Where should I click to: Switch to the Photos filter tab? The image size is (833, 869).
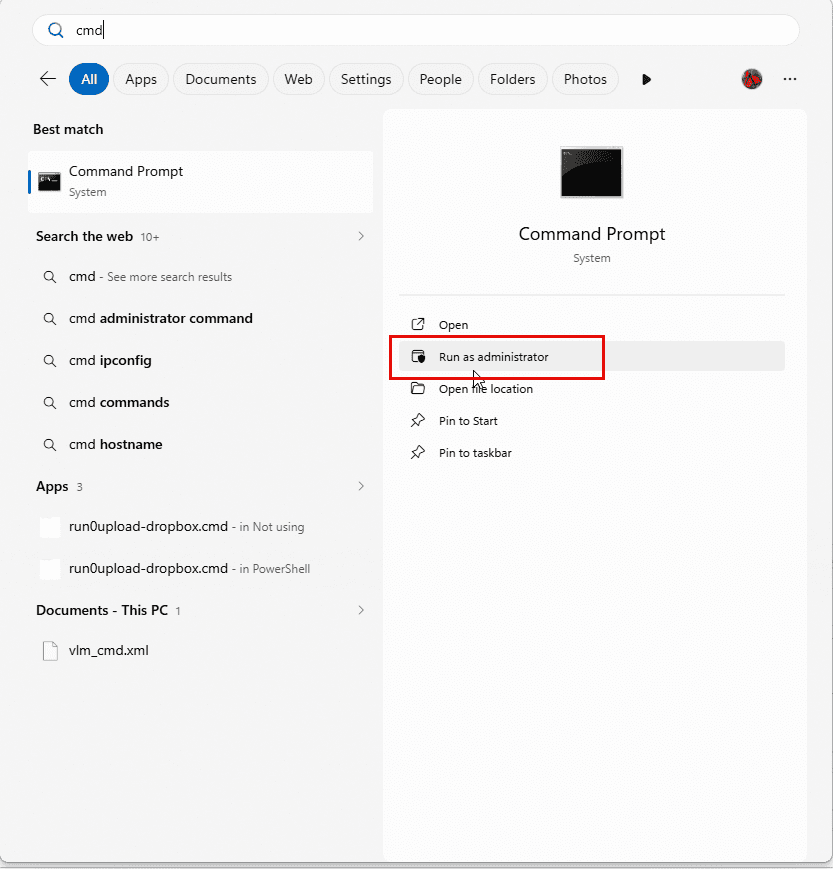click(585, 79)
